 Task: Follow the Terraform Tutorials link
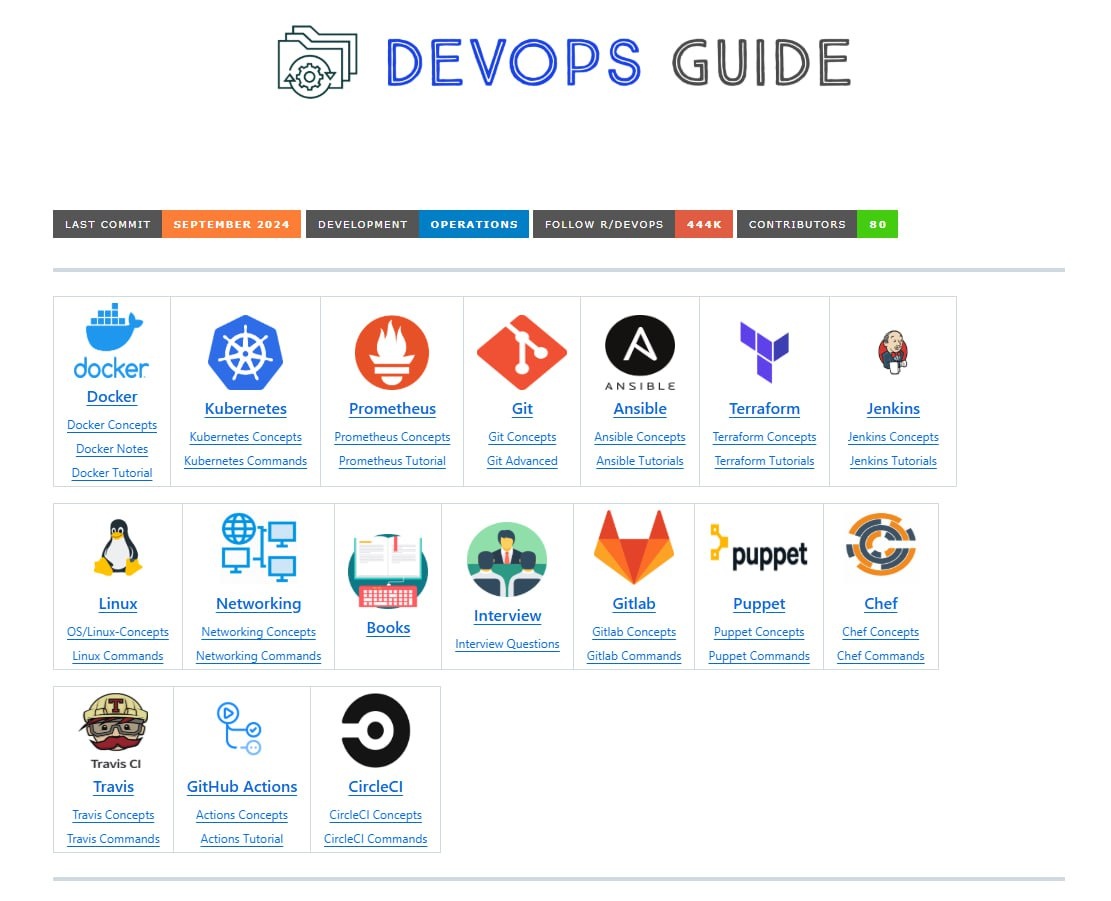click(x=764, y=461)
